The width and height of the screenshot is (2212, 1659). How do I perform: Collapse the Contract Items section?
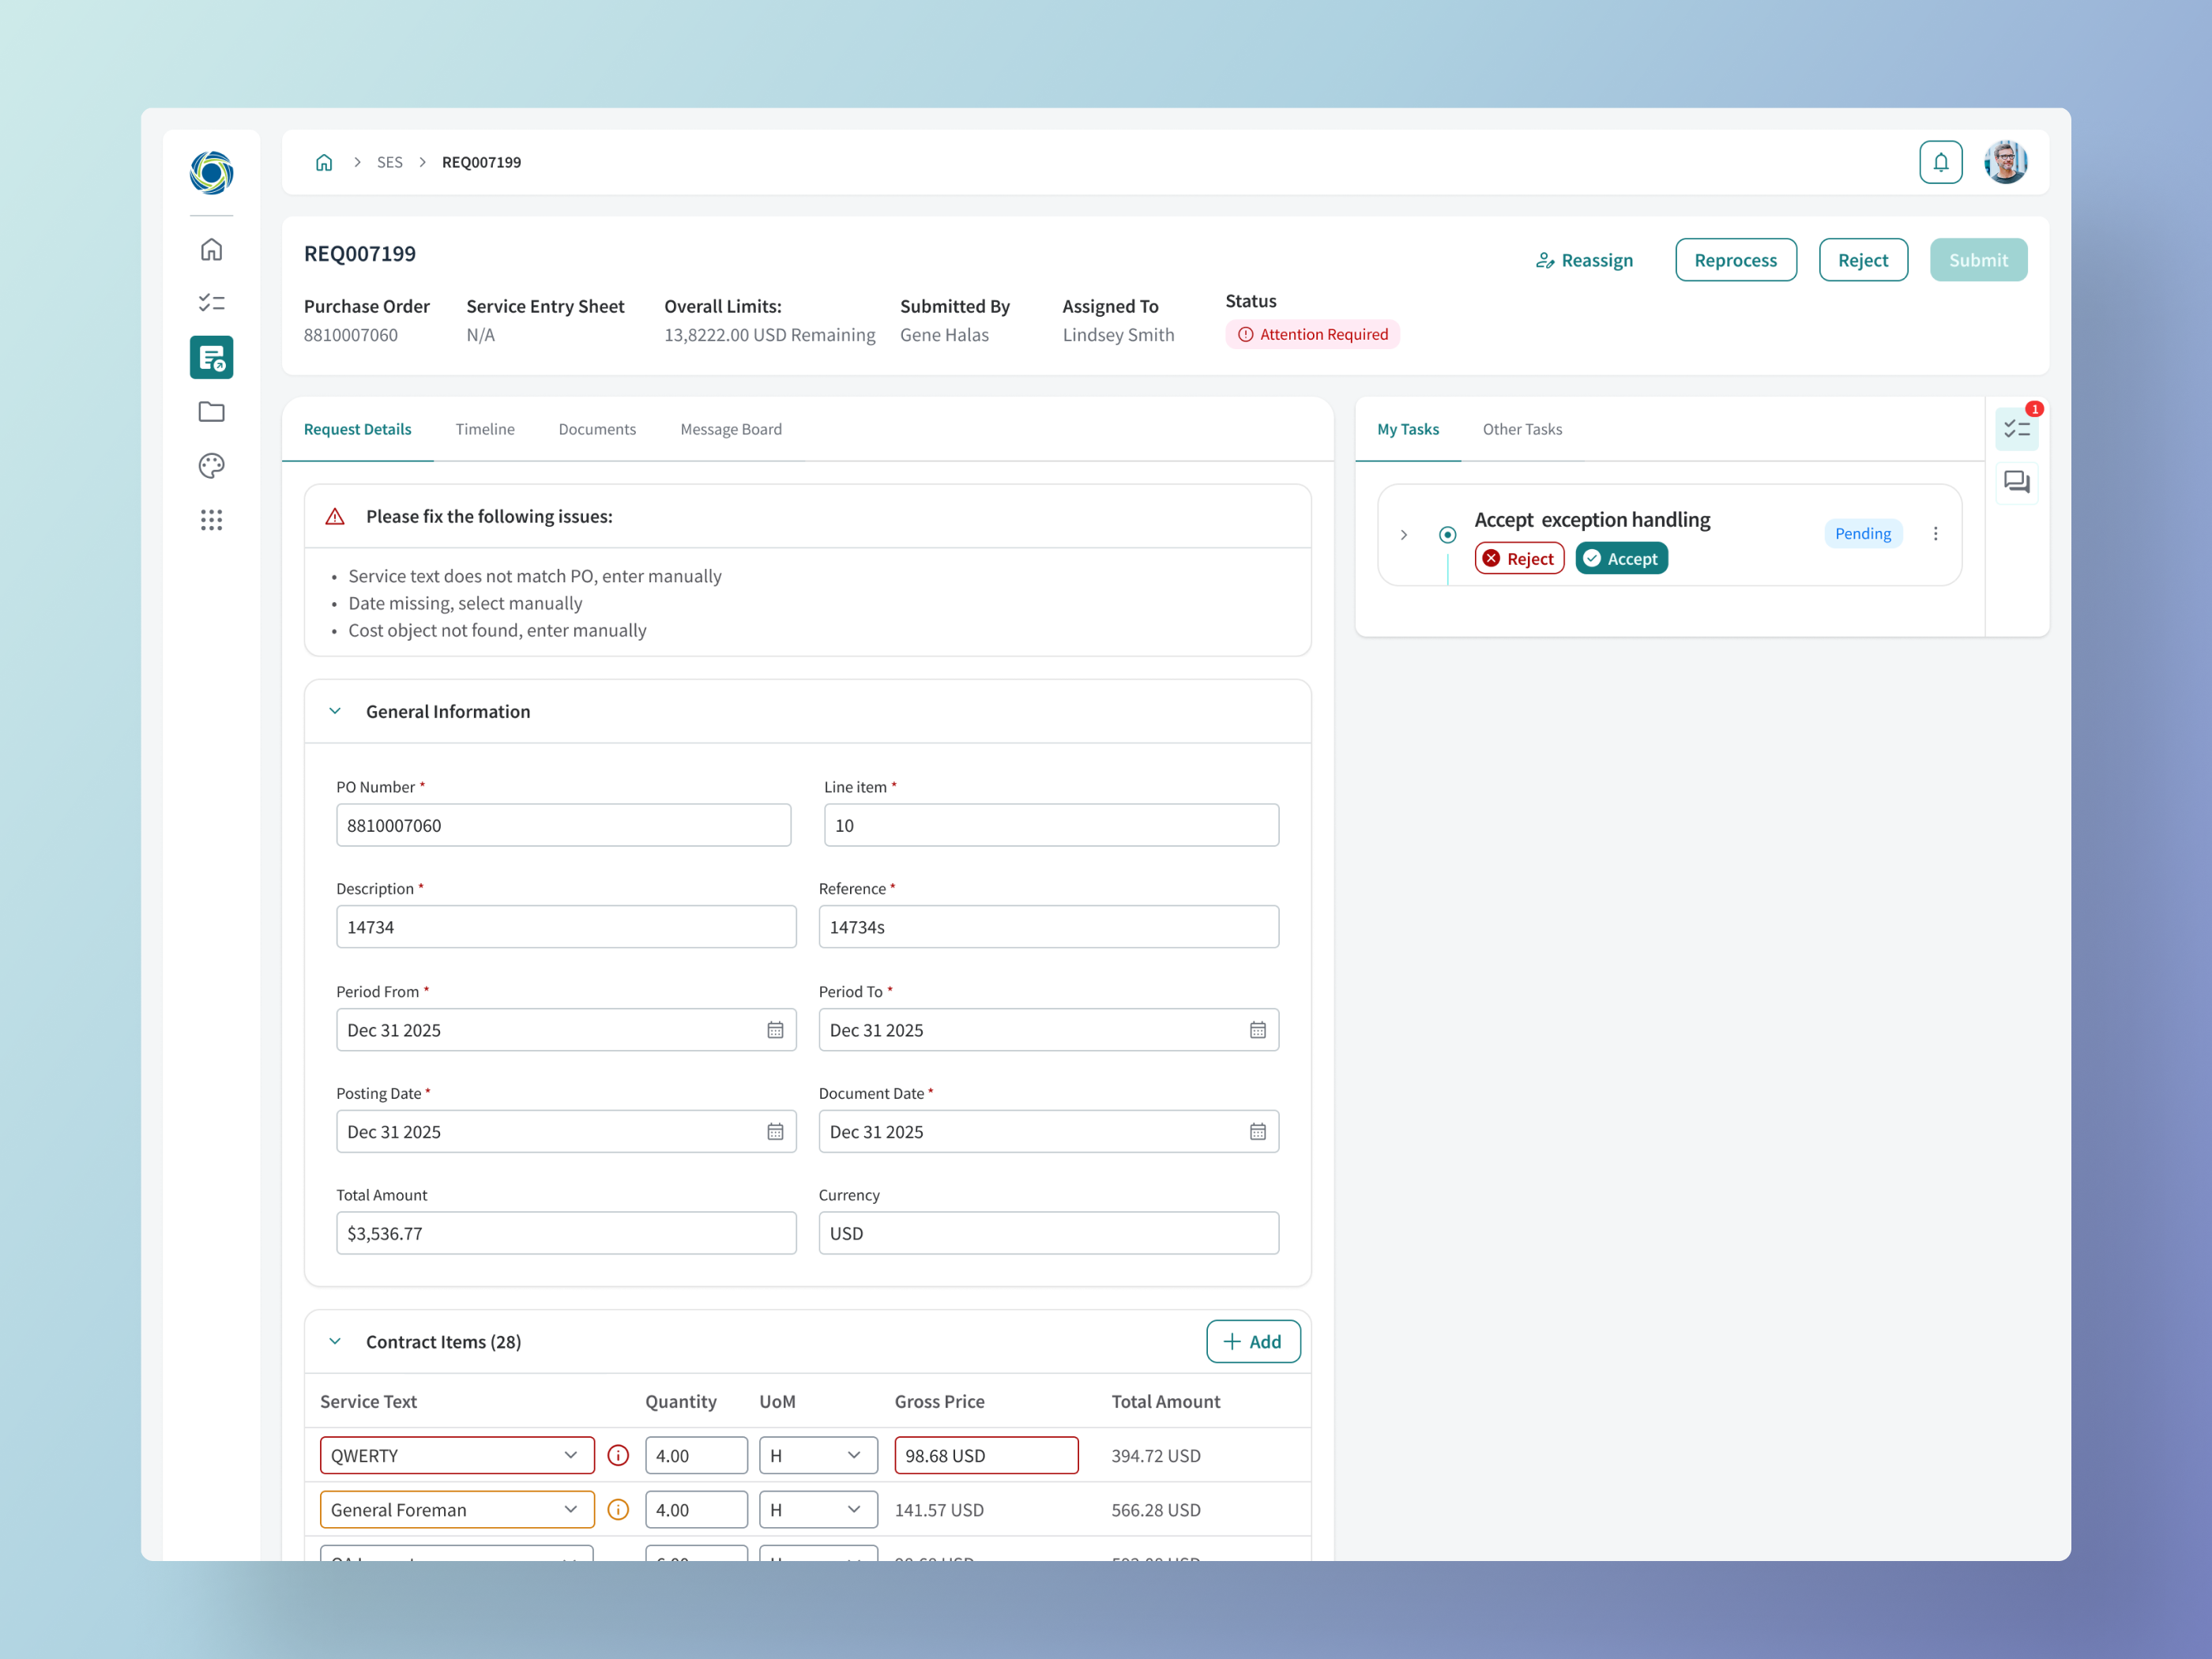click(x=335, y=1341)
